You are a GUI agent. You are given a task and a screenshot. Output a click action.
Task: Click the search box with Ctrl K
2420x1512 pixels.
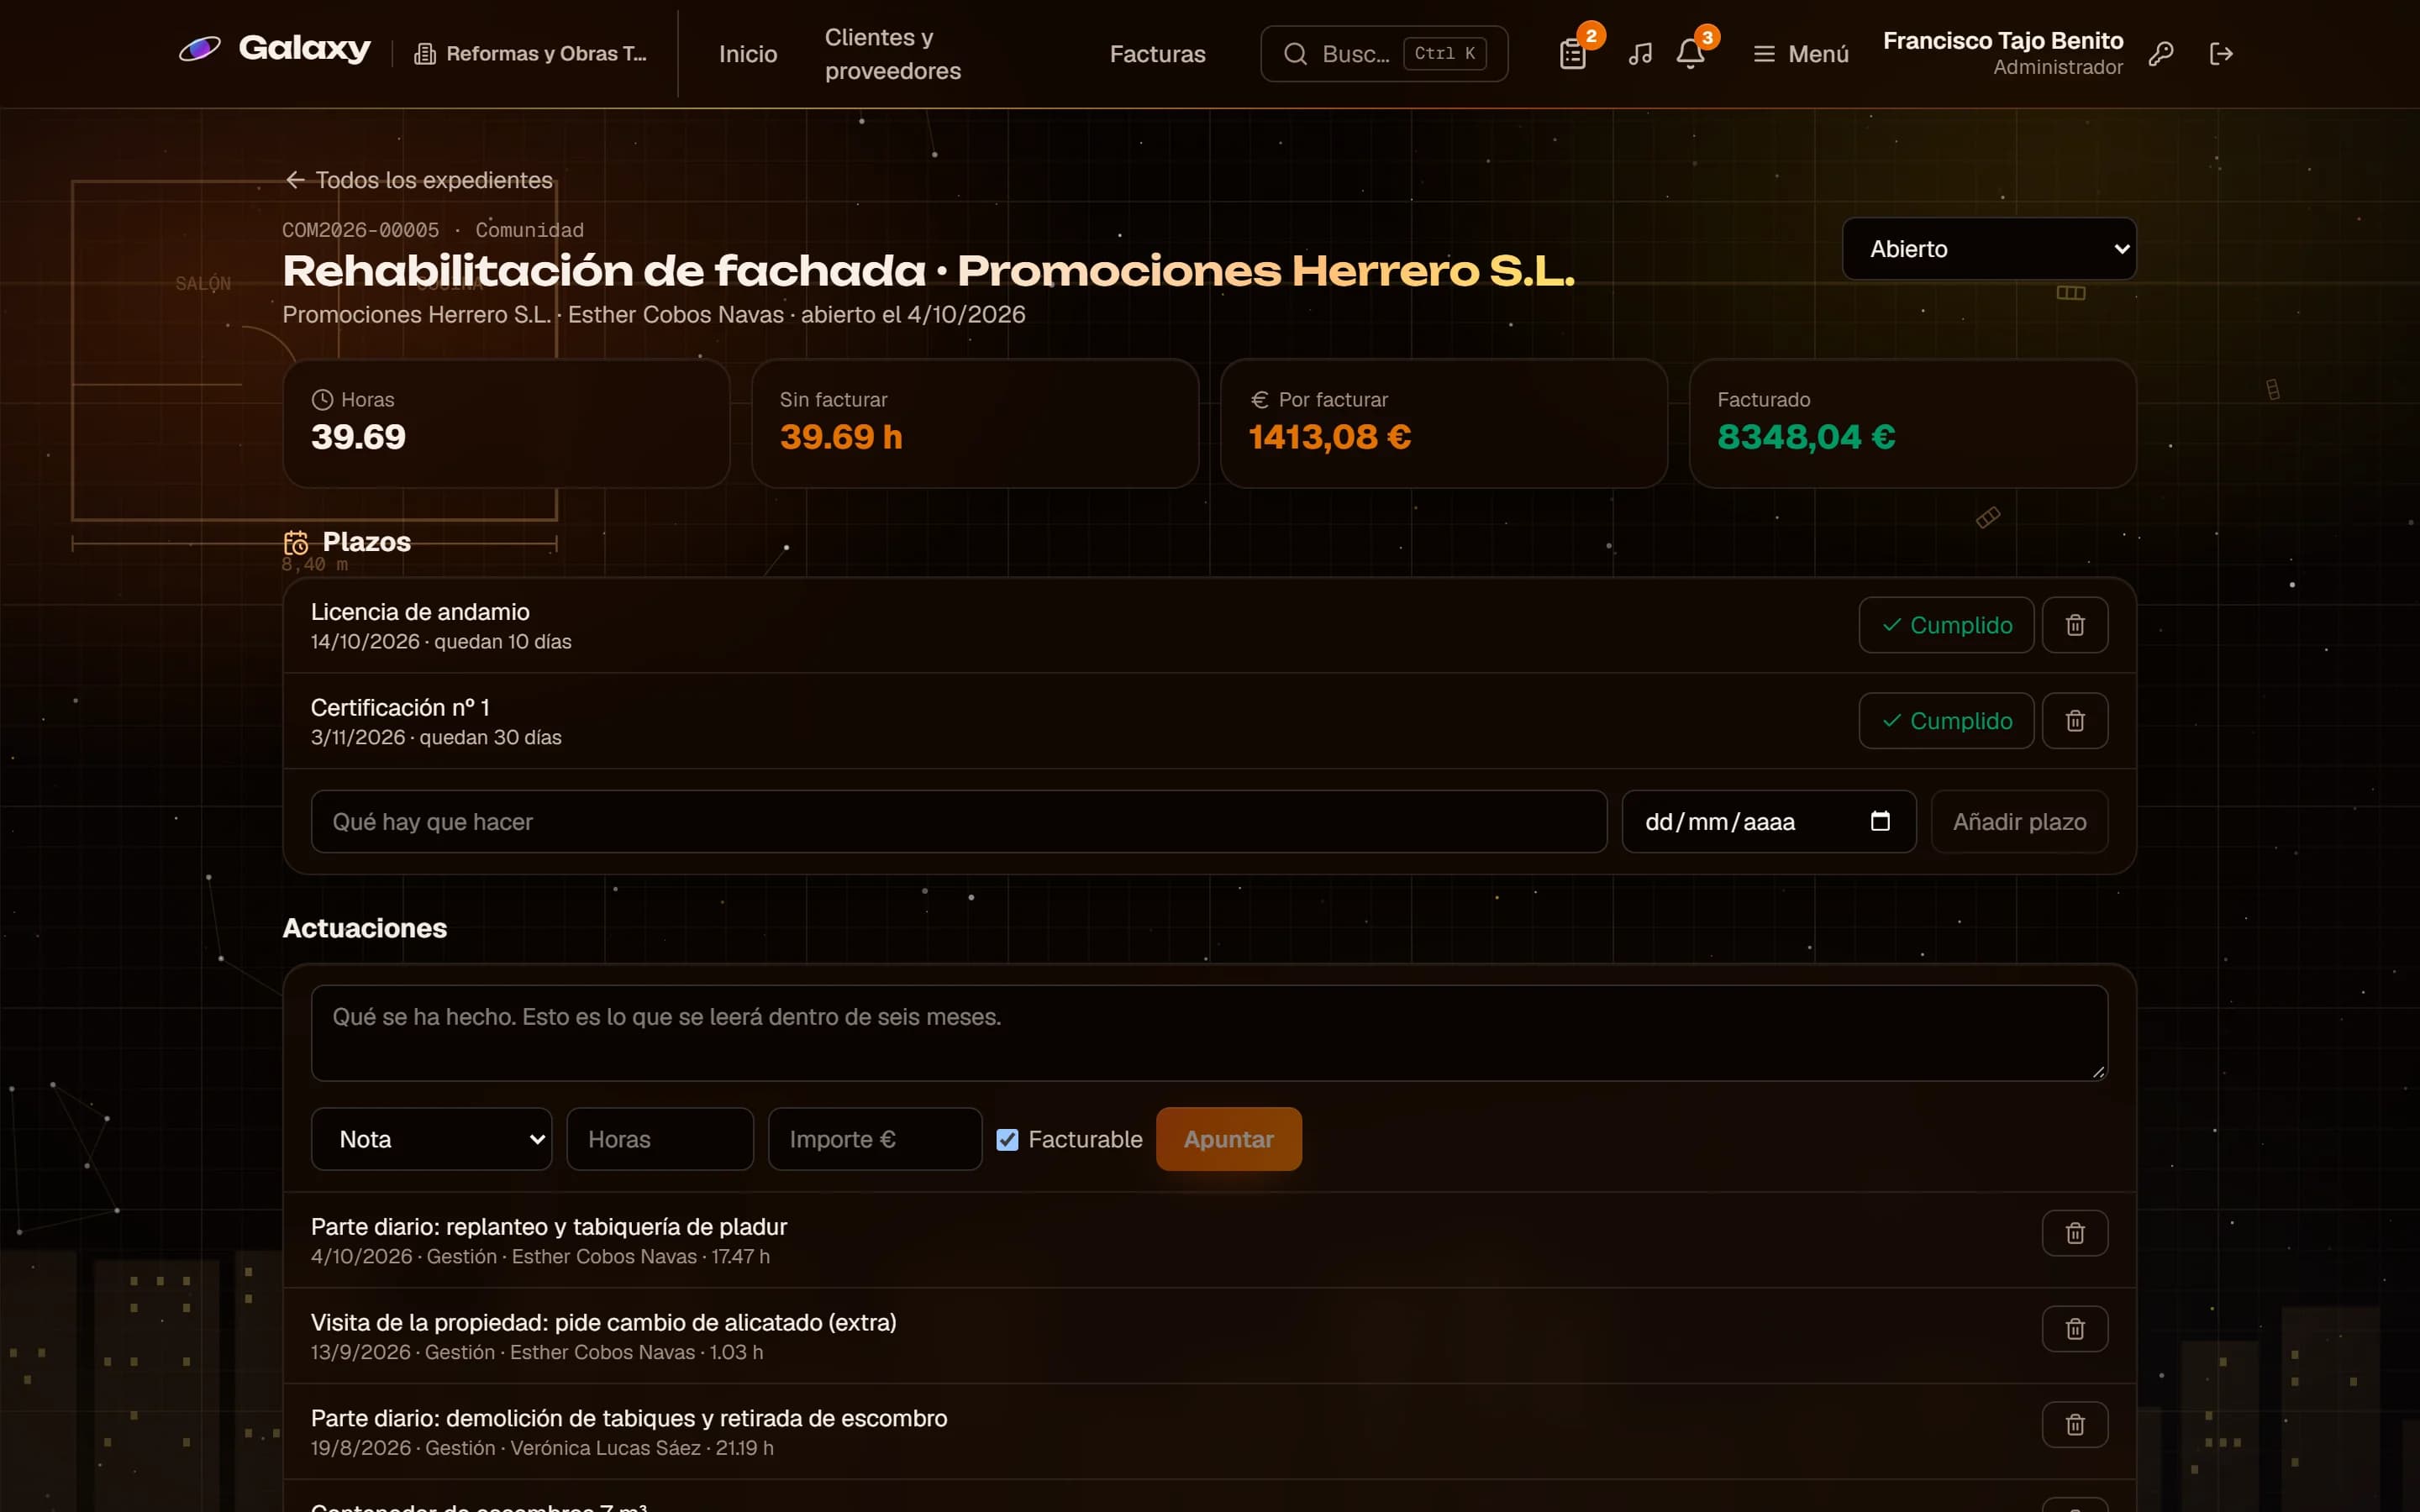[1384, 54]
